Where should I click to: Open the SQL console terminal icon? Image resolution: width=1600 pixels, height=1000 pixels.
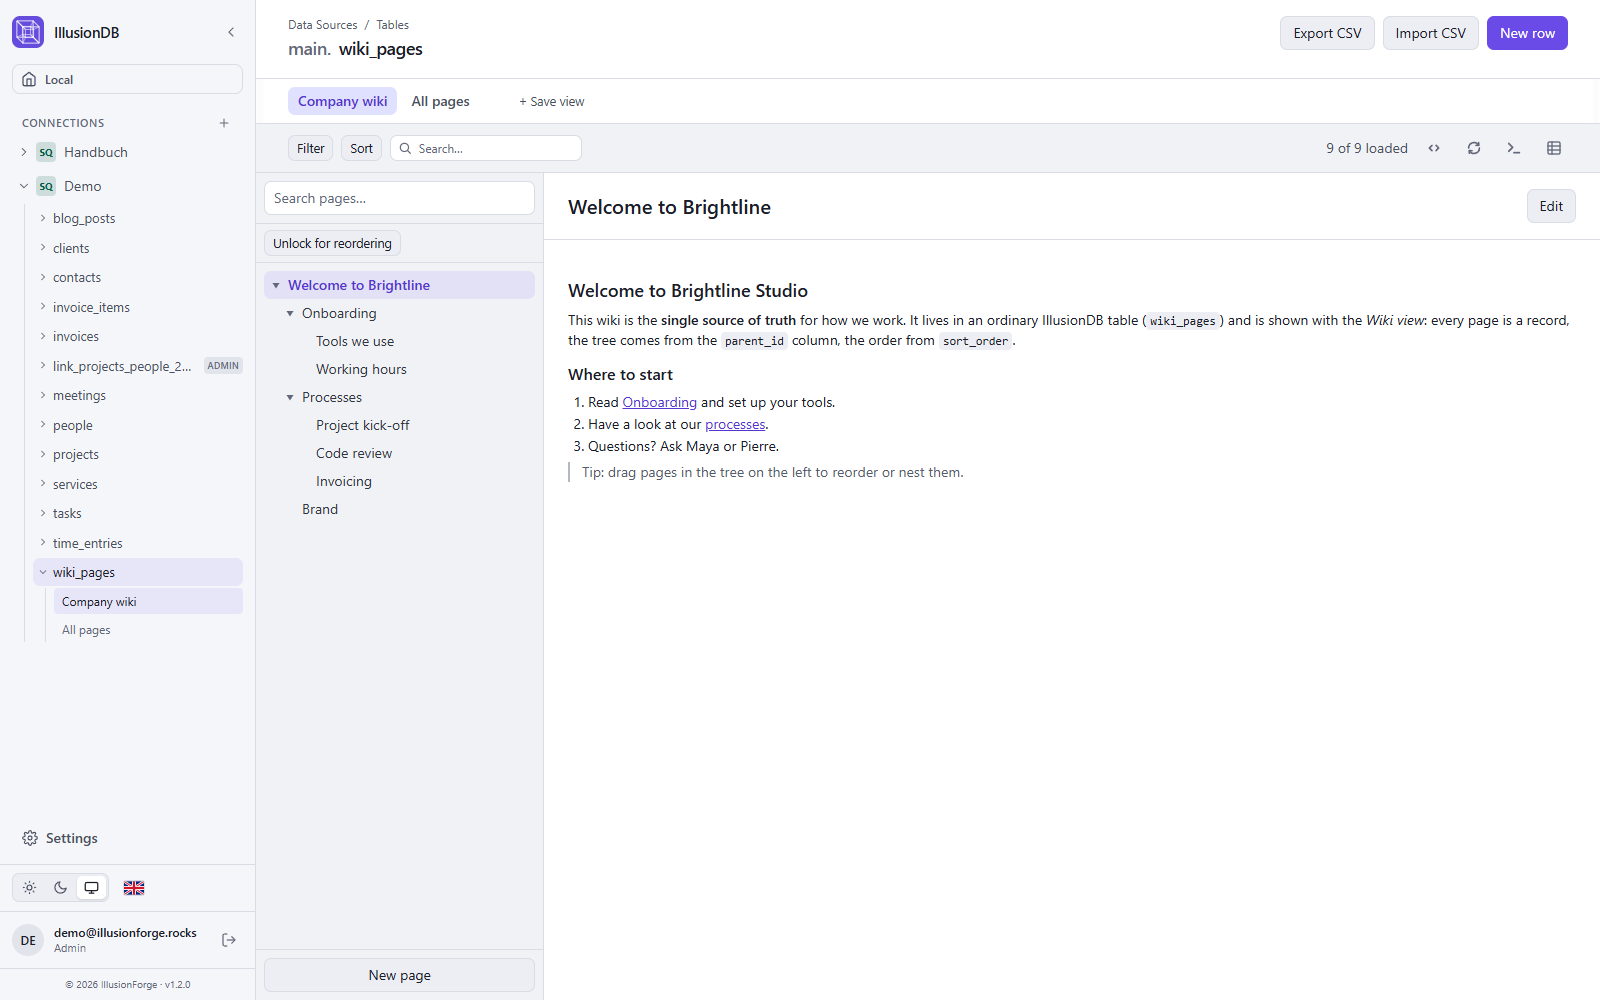click(1514, 148)
